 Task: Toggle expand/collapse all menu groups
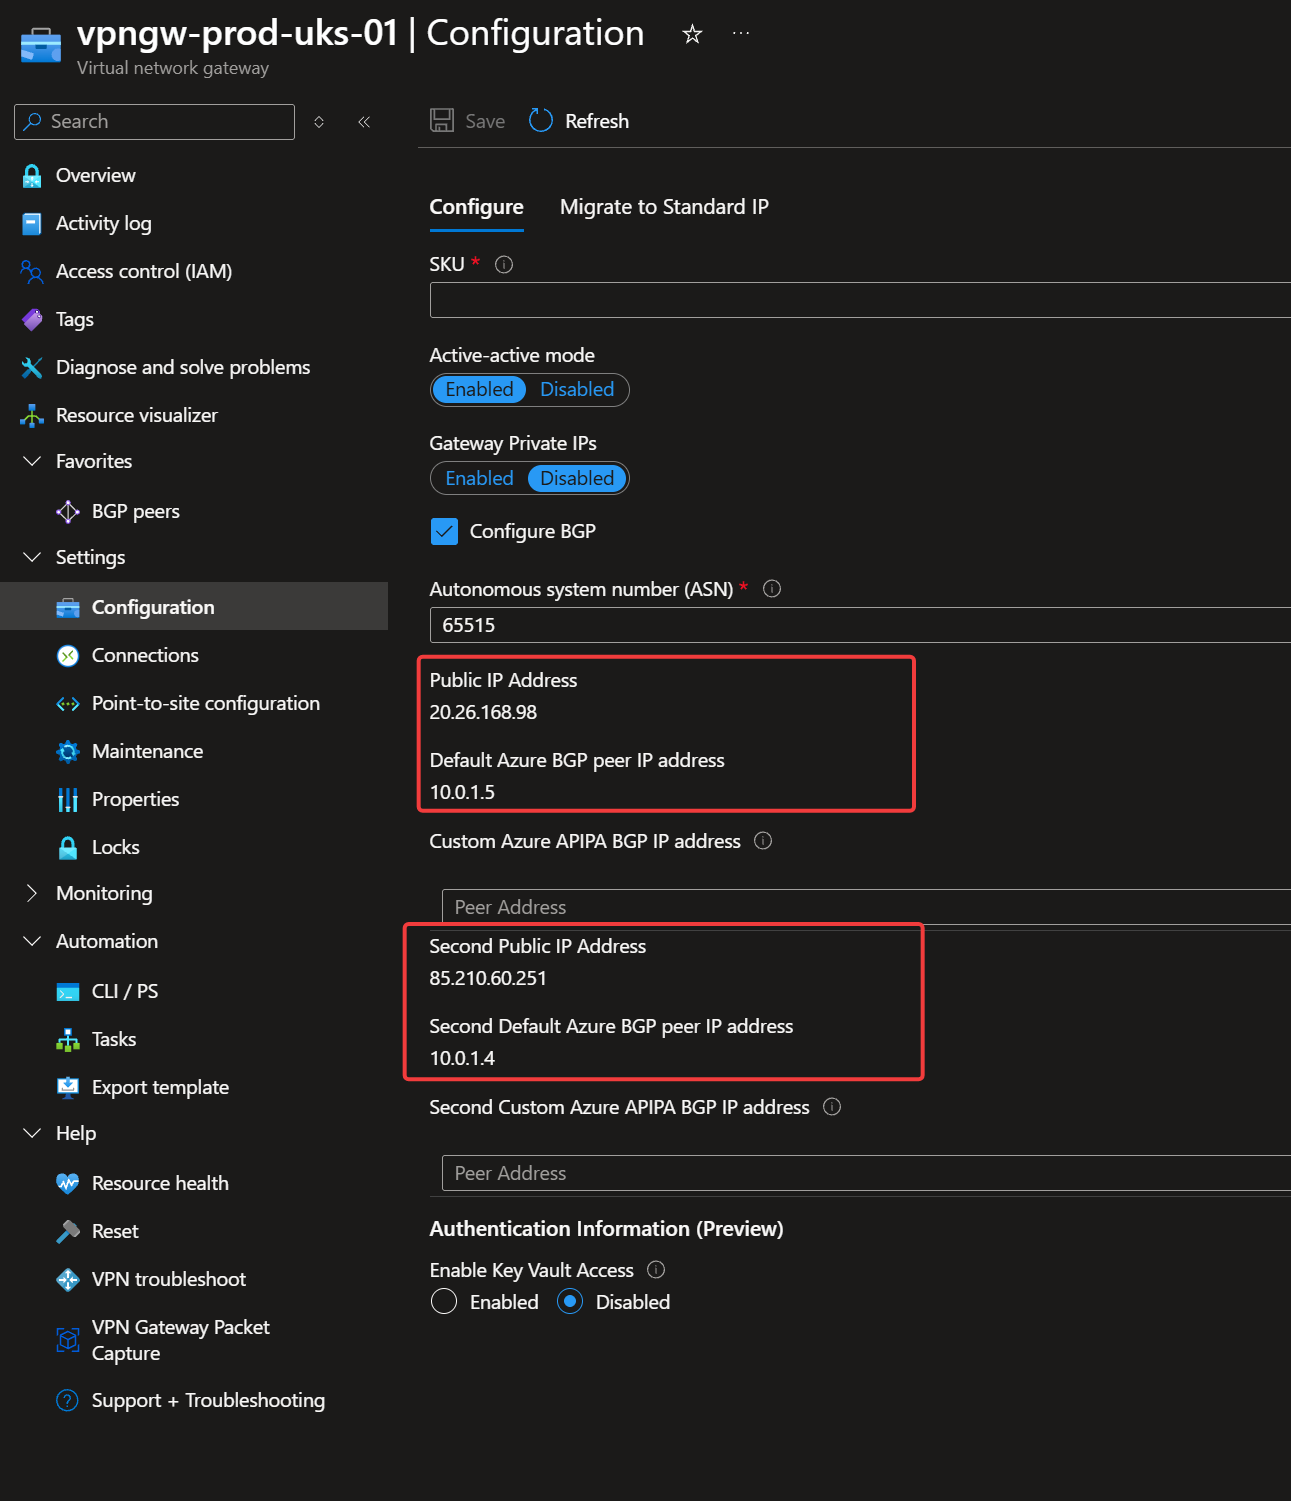[x=319, y=122]
